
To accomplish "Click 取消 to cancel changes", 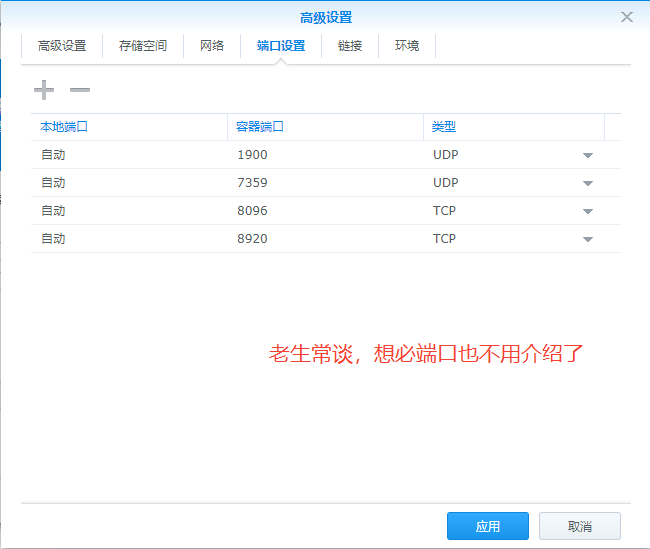I will pyautogui.click(x=580, y=526).
